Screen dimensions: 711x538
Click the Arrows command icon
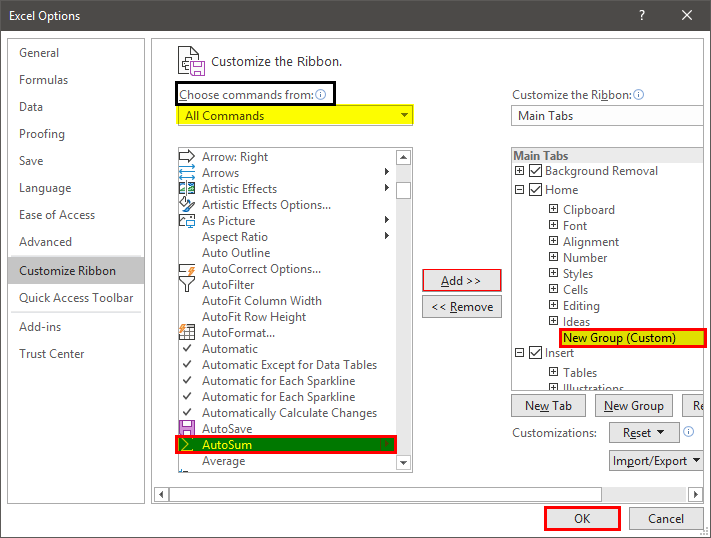point(187,173)
